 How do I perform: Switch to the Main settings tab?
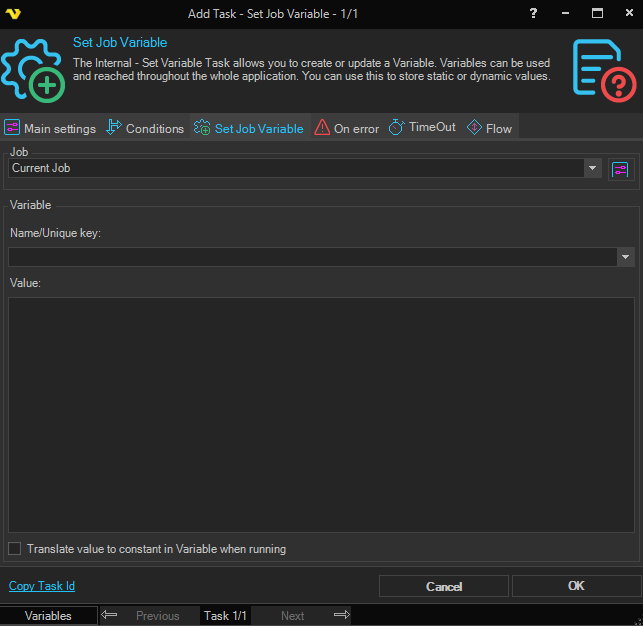click(50, 128)
